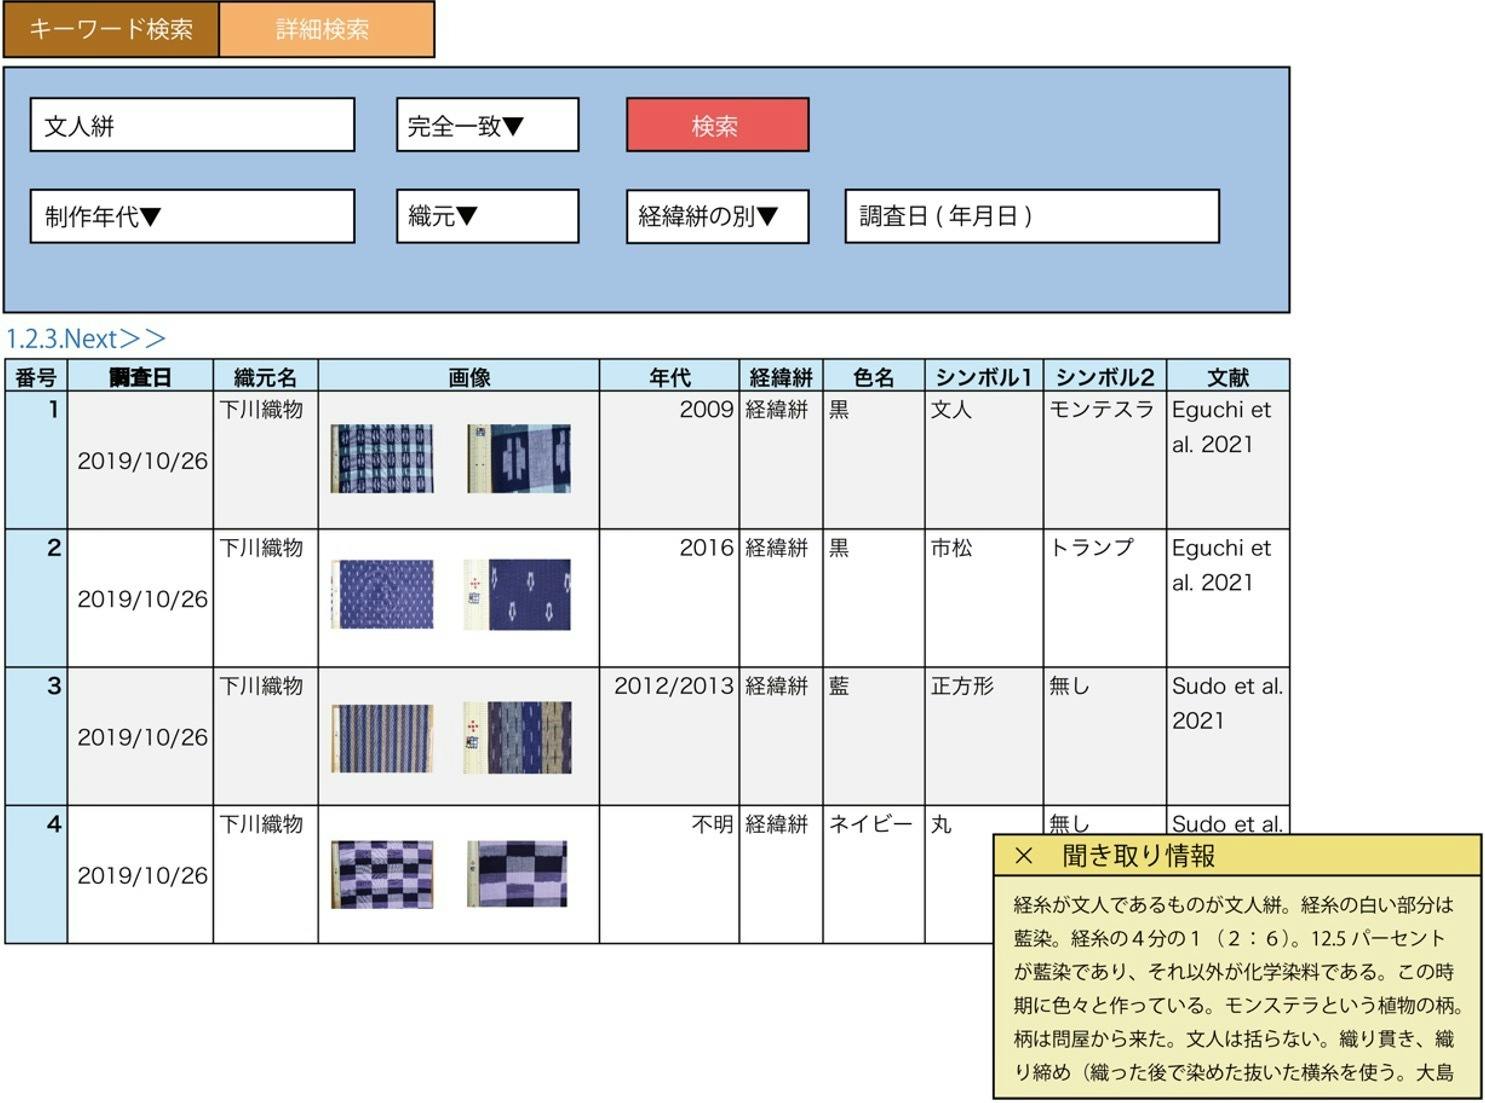This screenshot has width=1485, height=1103.
Task: Expand the 織元 dropdown
Action: click(x=487, y=216)
